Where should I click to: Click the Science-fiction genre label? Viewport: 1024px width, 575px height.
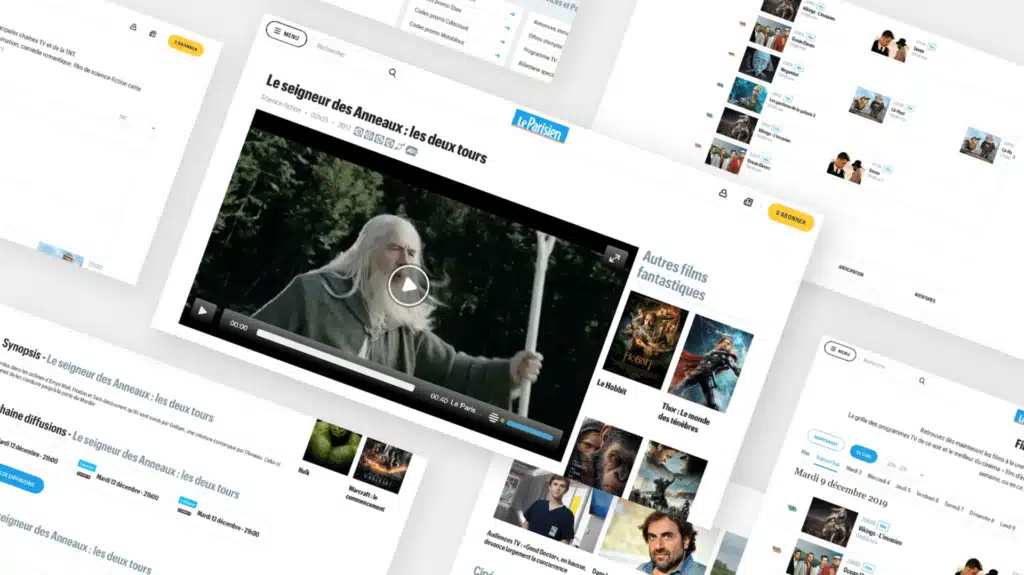coord(281,103)
